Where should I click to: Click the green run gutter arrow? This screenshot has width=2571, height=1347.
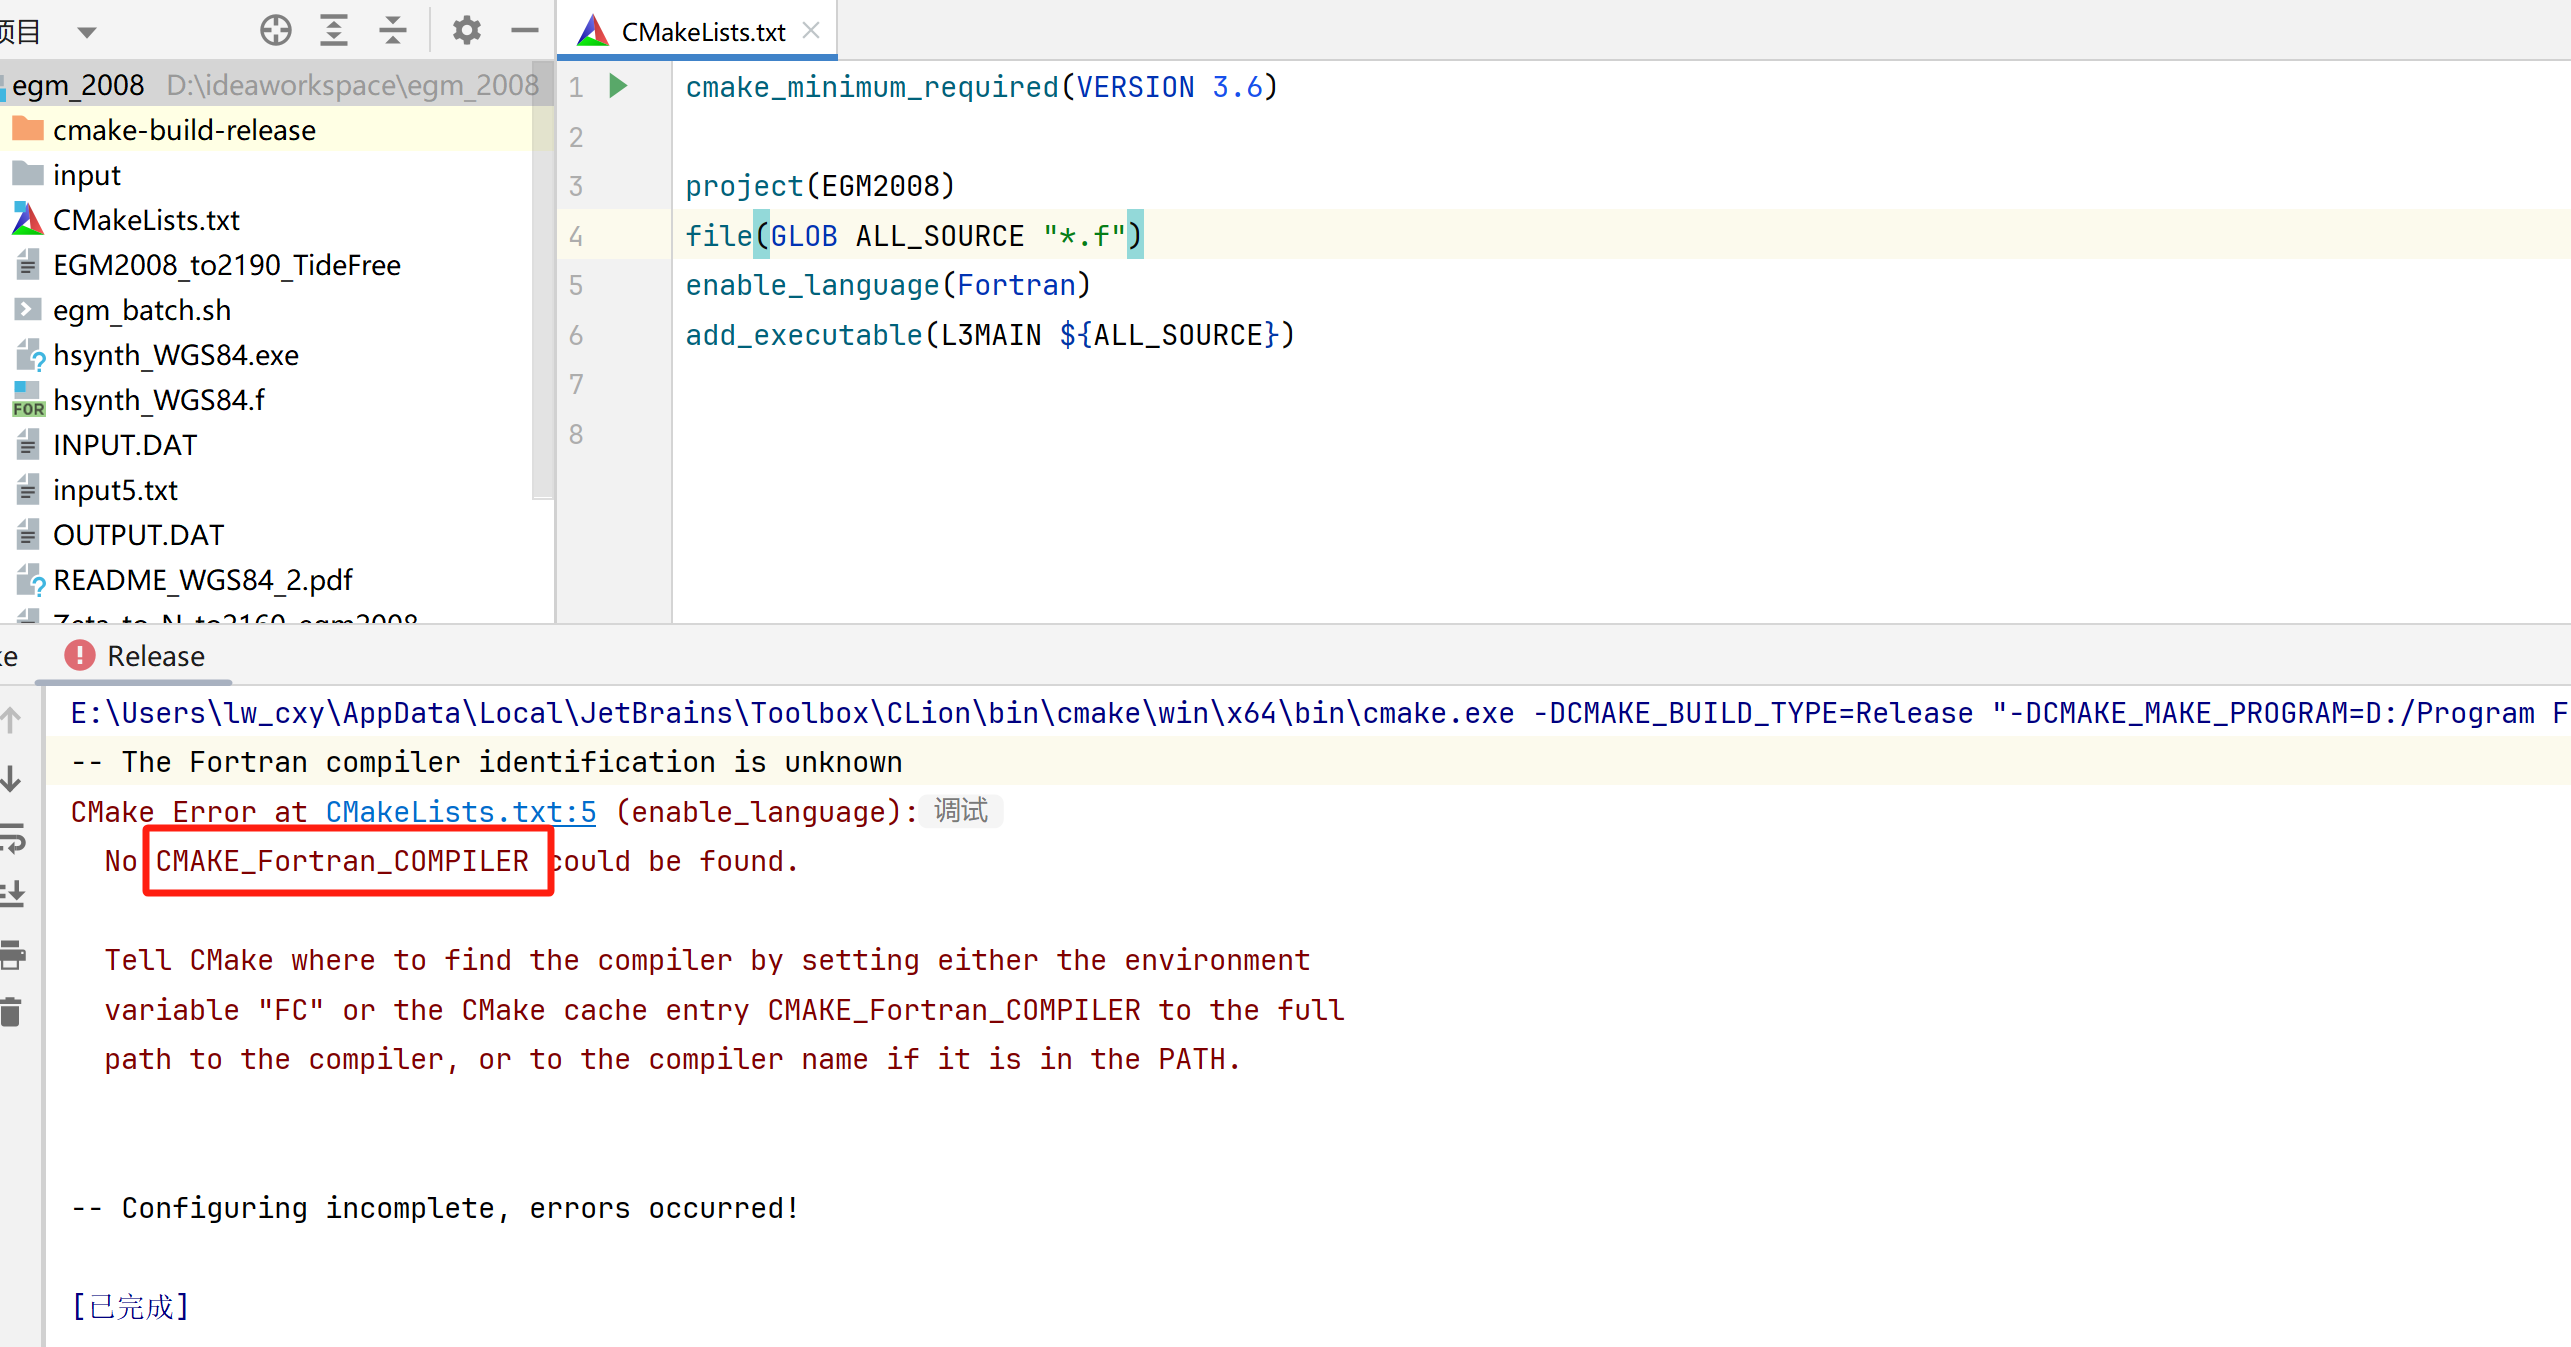(x=618, y=86)
